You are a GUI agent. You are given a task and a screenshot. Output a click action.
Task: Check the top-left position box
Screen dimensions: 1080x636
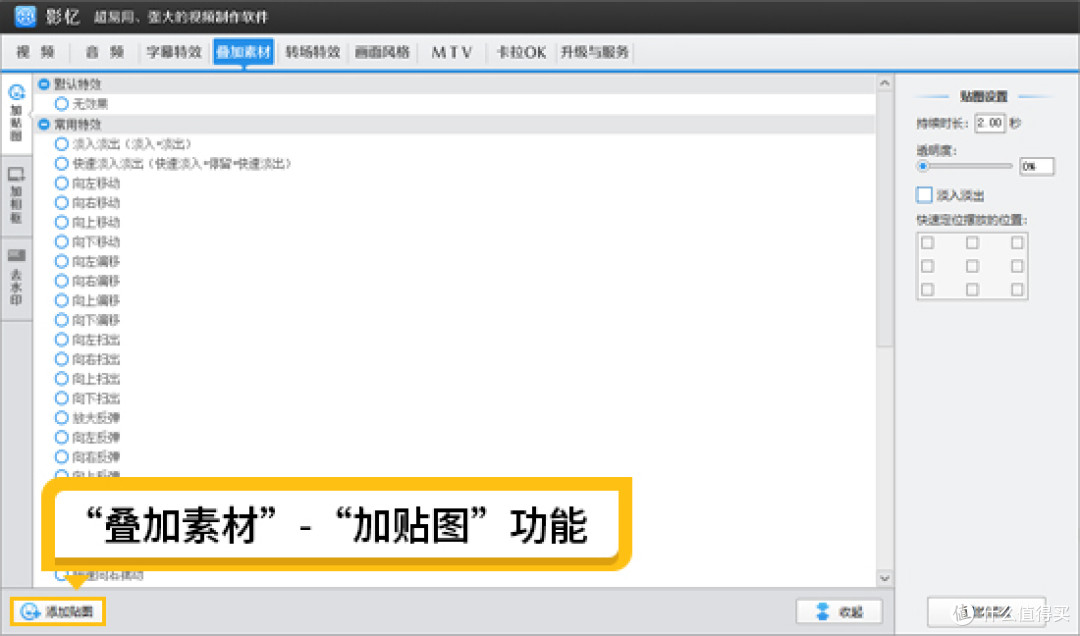(x=928, y=243)
